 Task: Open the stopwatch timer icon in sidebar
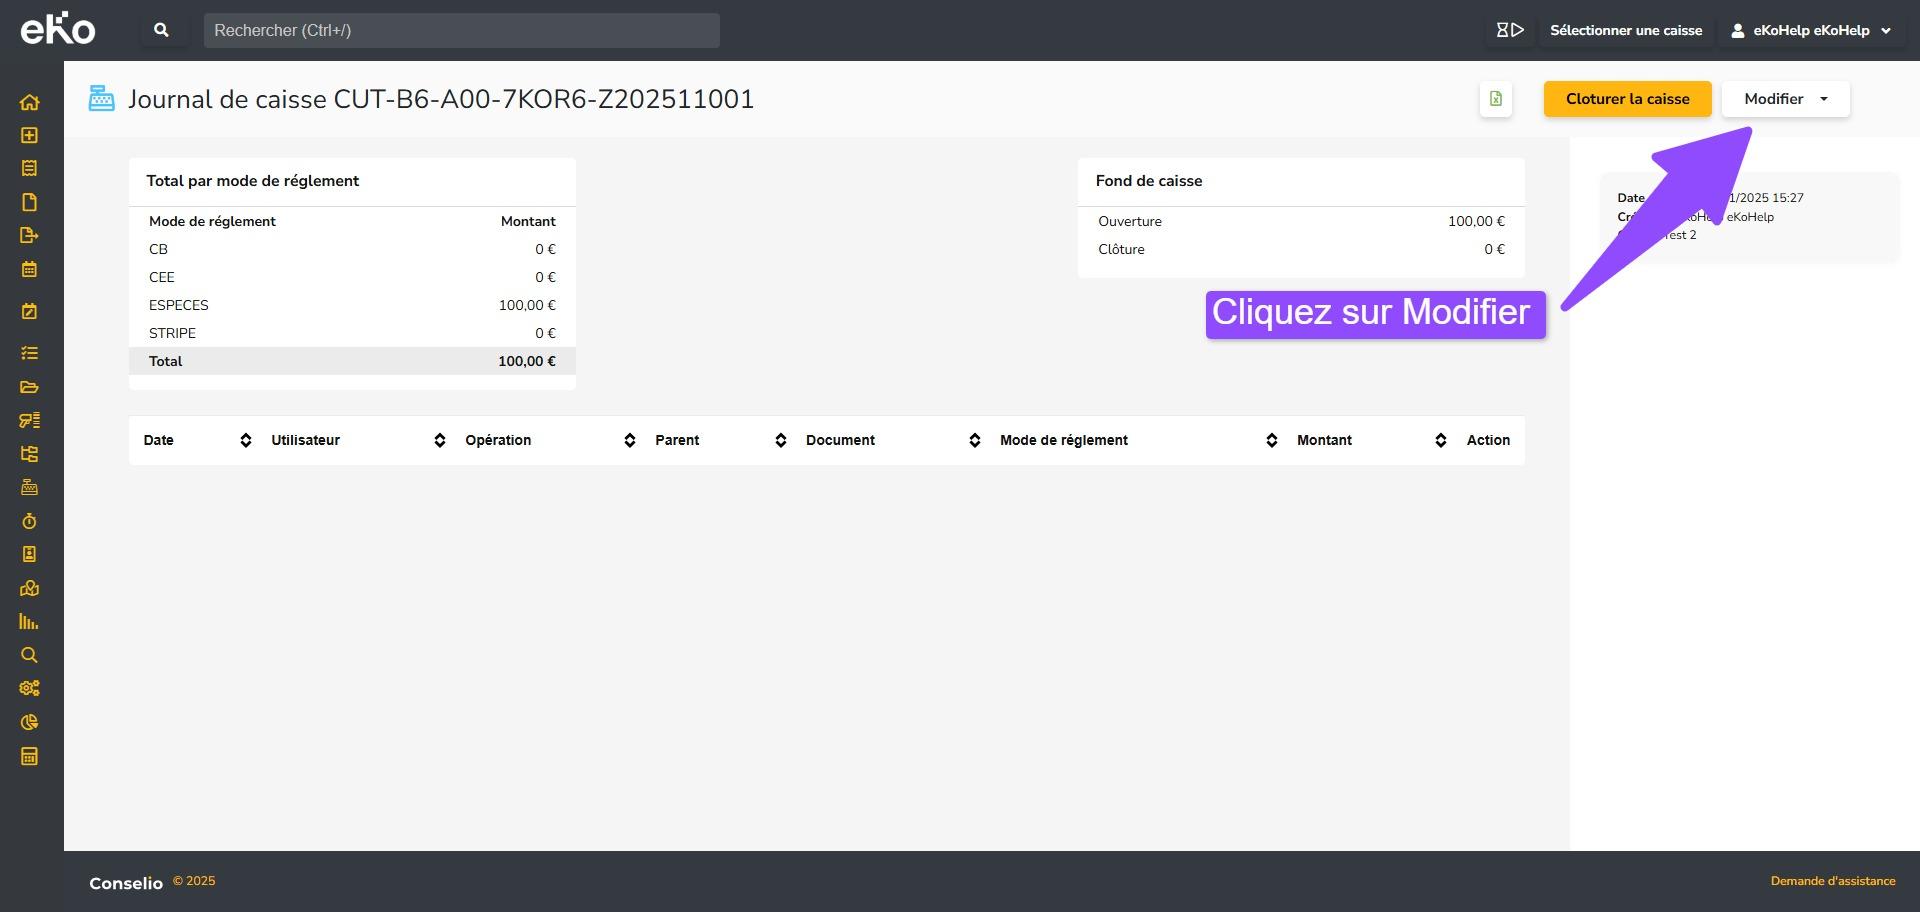coord(29,521)
